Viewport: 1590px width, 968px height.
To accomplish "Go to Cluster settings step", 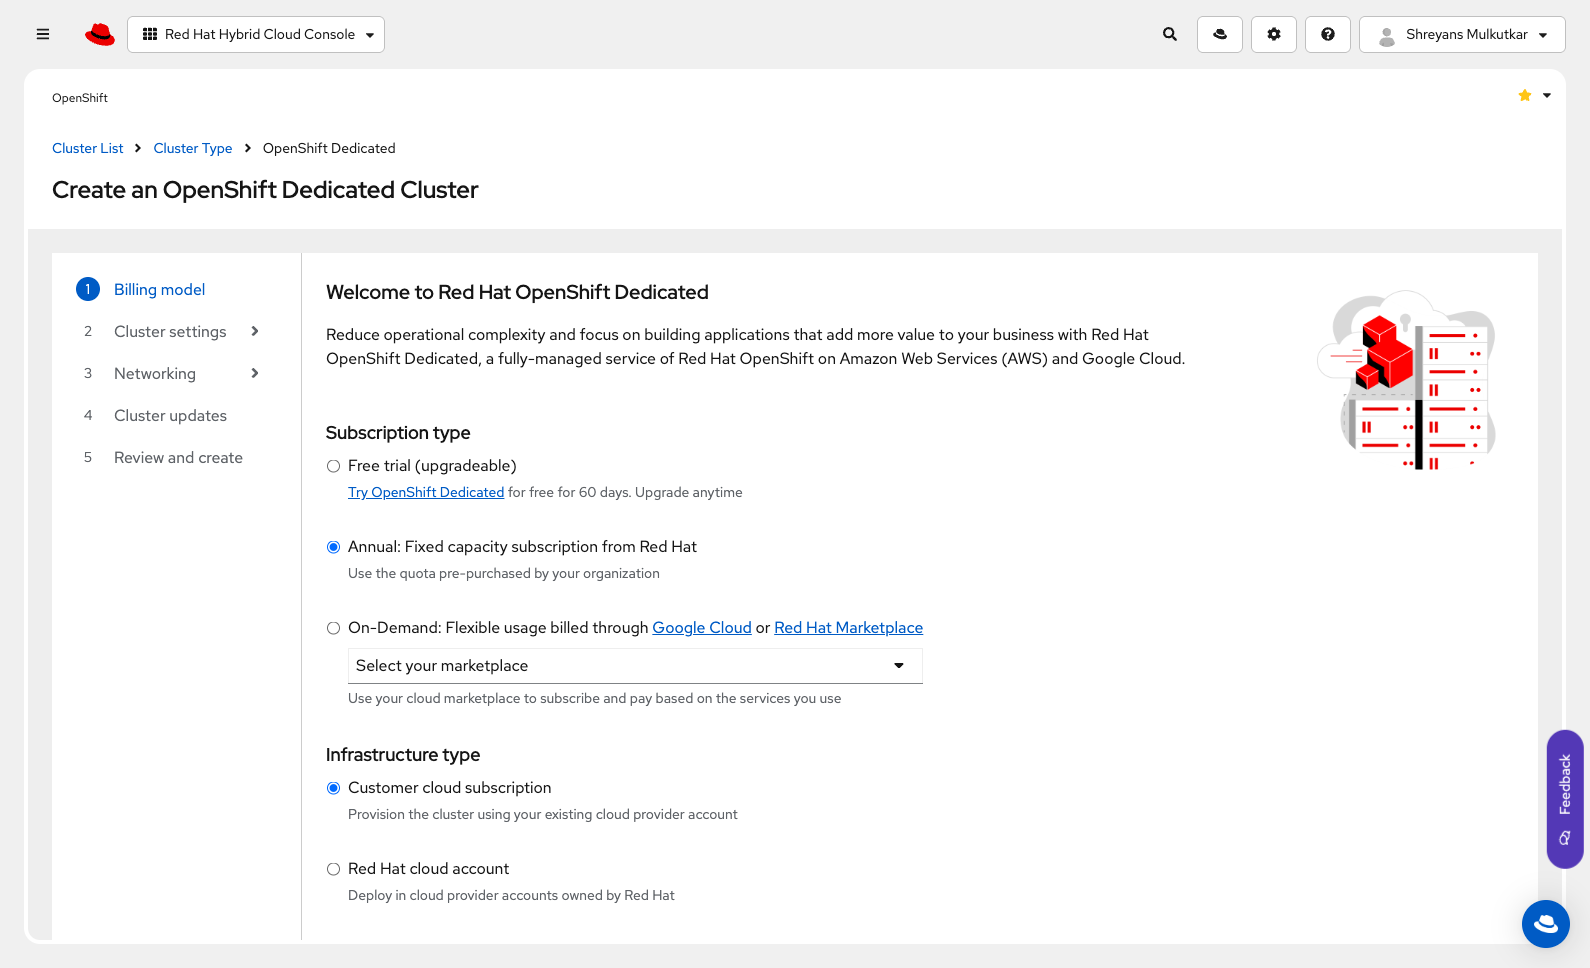I will (170, 331).
